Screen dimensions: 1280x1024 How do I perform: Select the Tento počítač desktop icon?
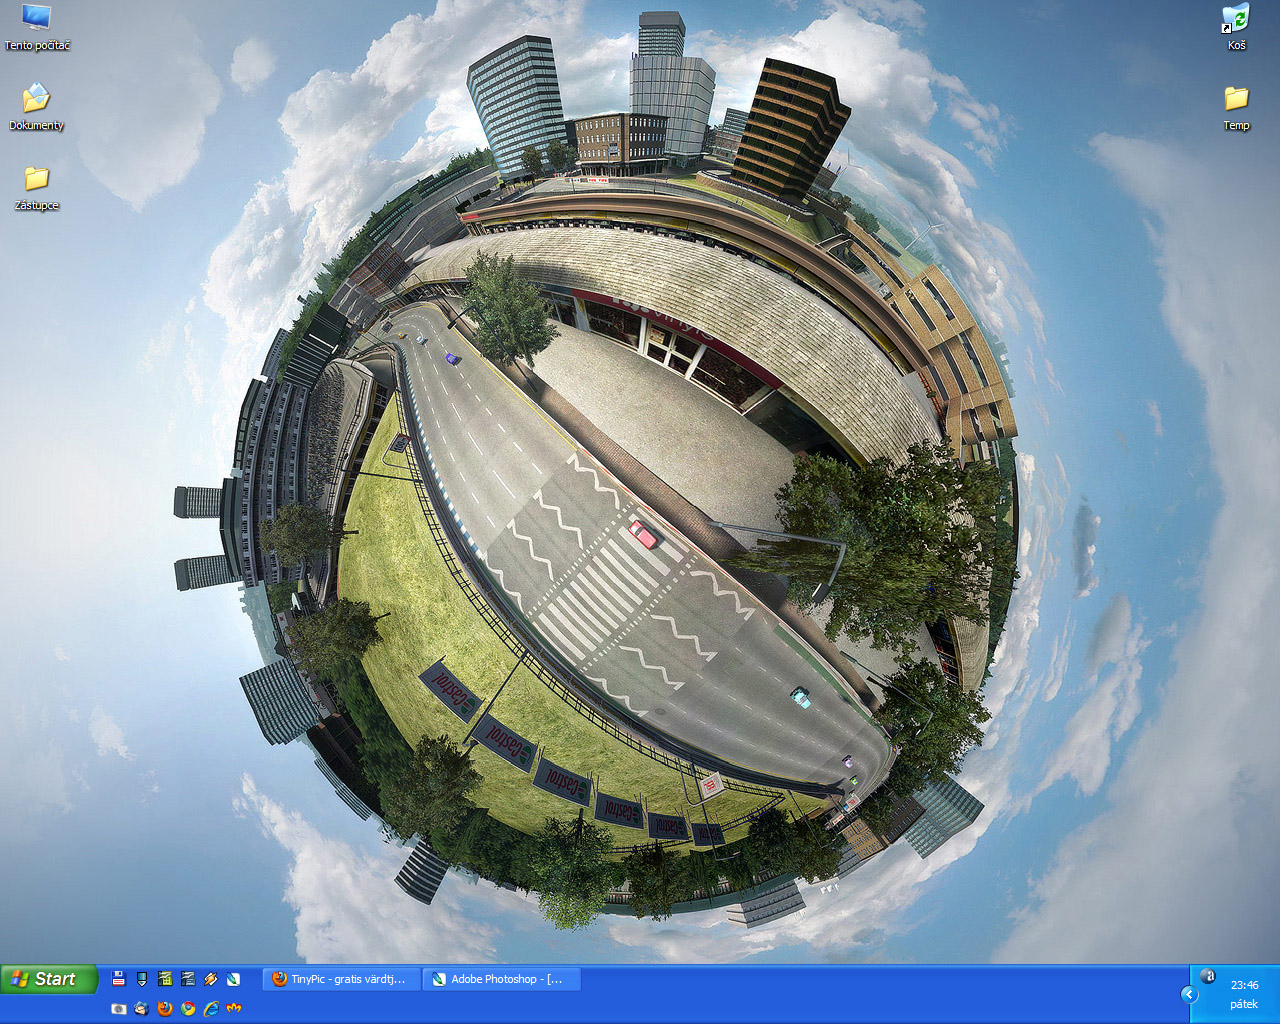[x=37, y=27]
